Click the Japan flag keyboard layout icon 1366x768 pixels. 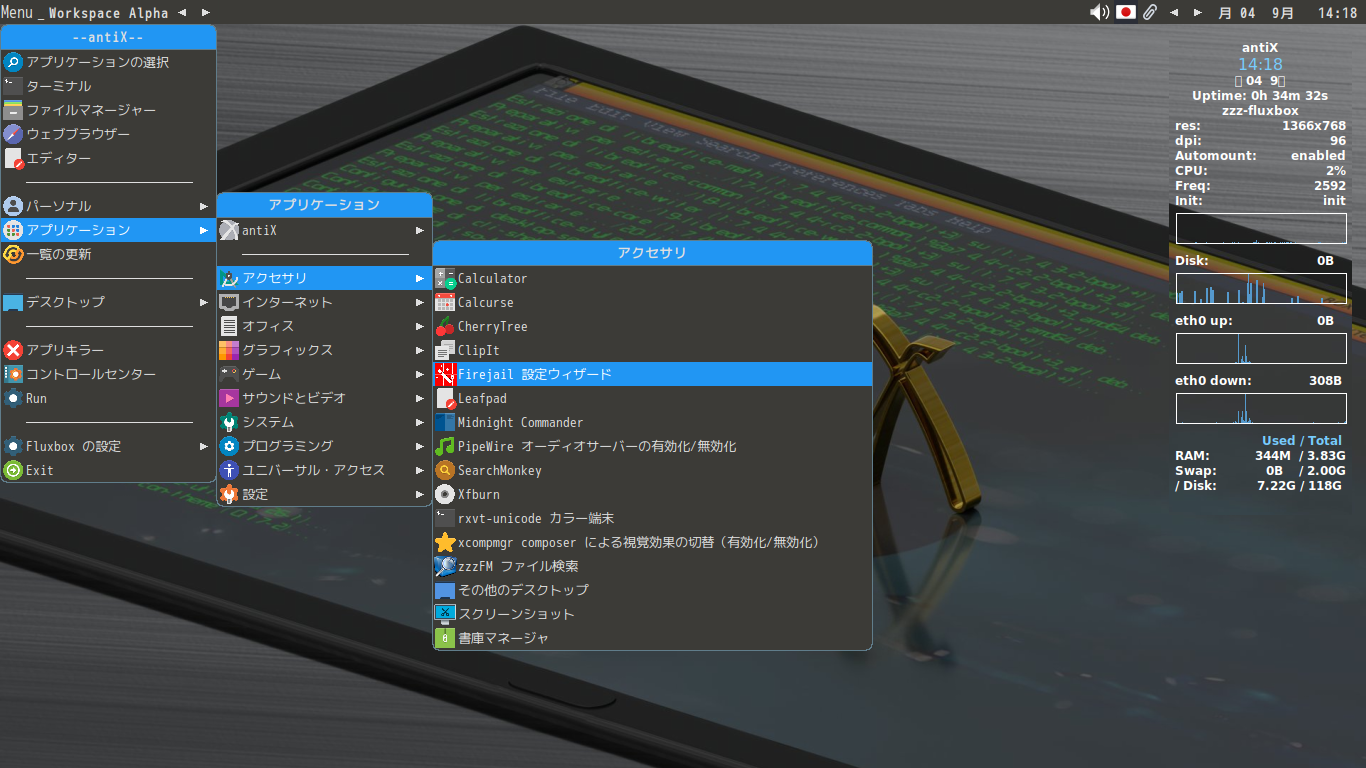pos(1126,12)
